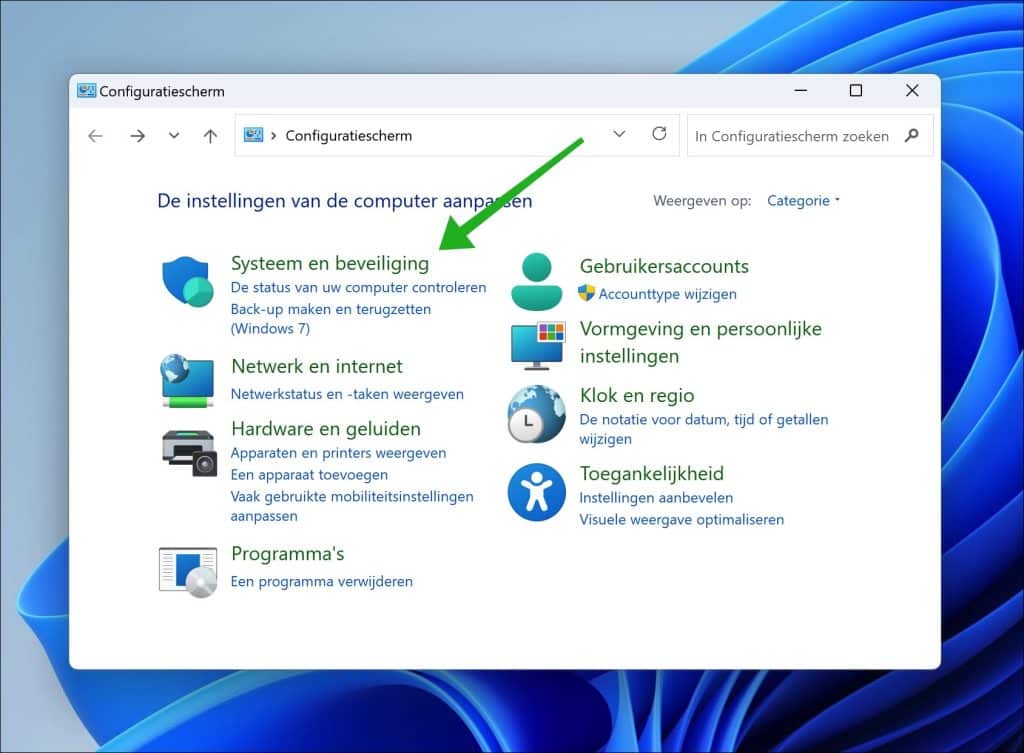Navigate up one level with the up arrow
Screen dimensions: 1024x753
(210, 136)
